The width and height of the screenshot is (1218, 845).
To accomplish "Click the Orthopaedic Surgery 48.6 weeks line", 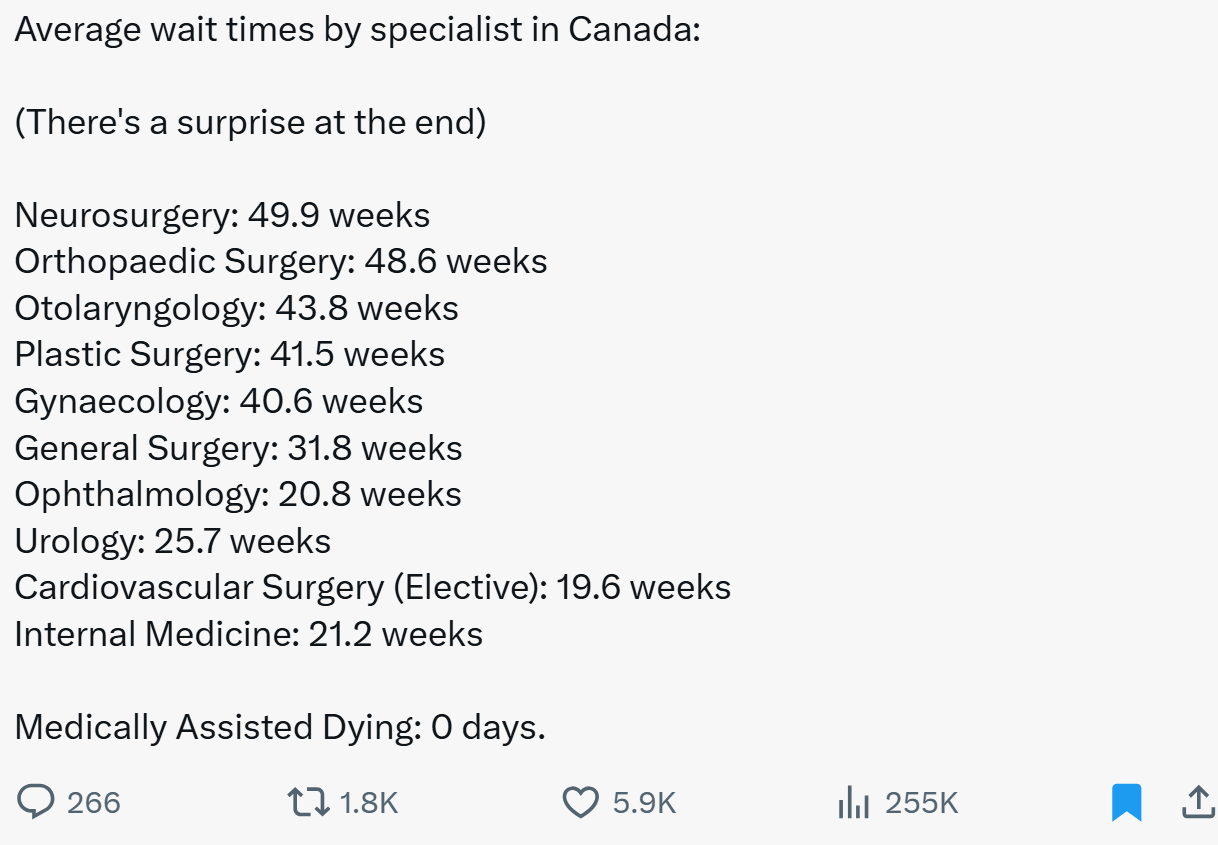I will [x=281, y=261].
